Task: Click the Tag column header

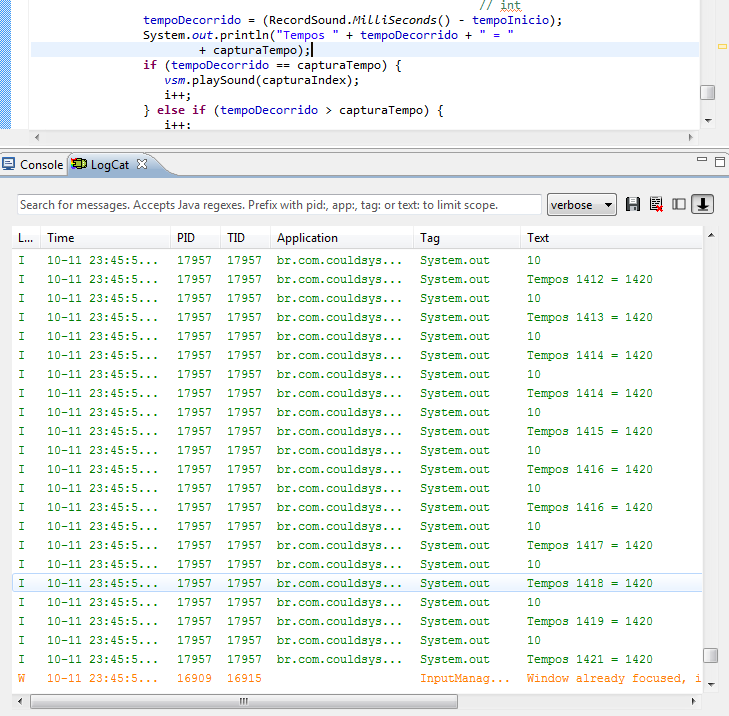Action: (x=466, y=238)
